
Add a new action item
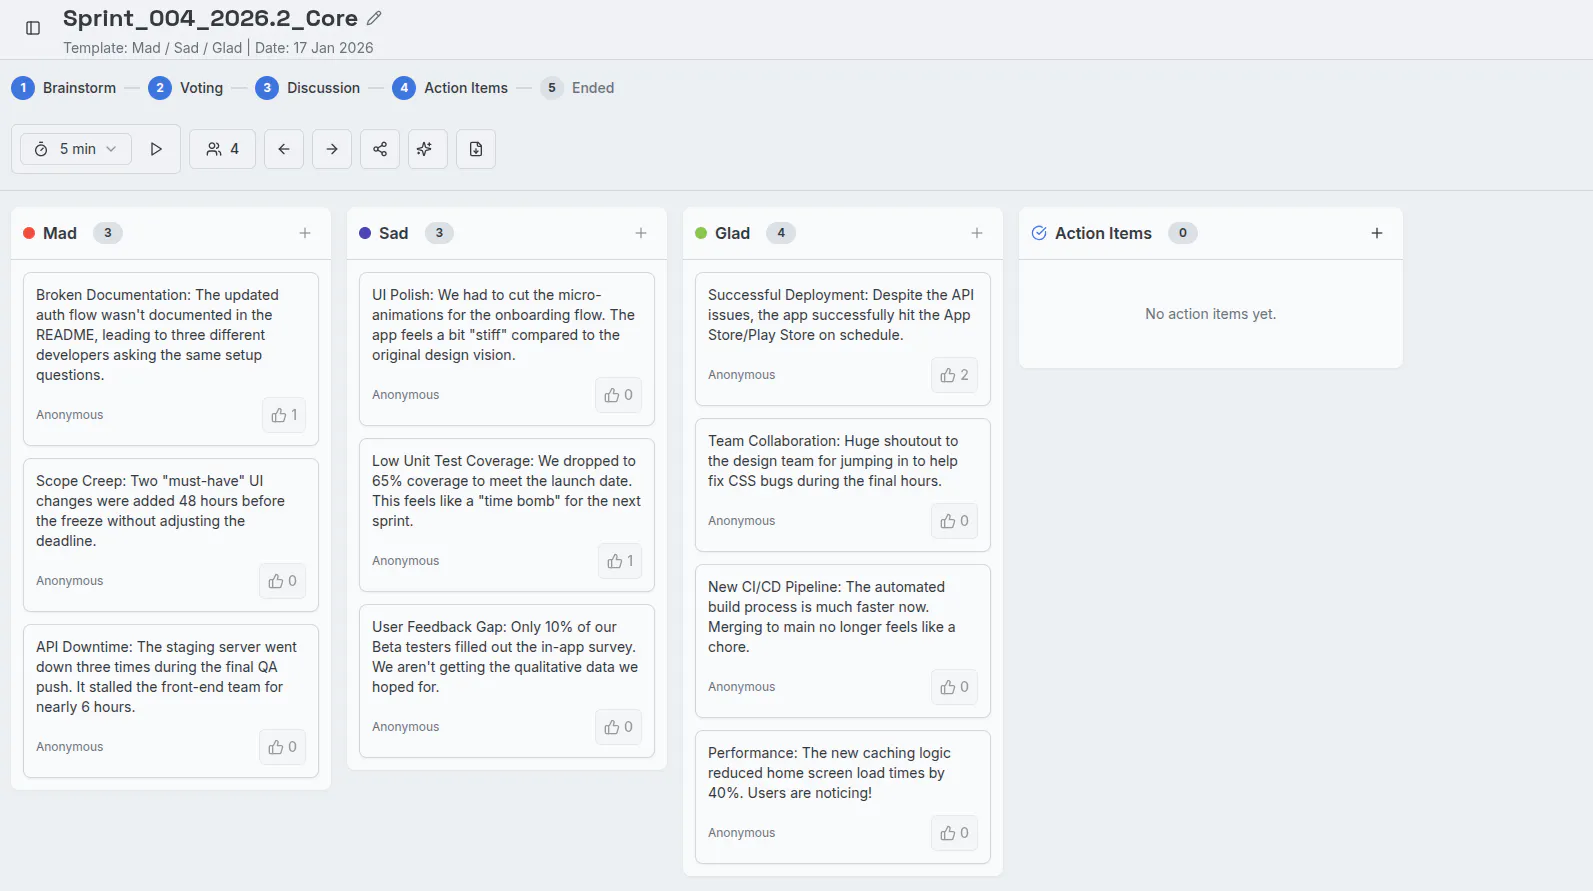pyautogui.click(x=1377, y=233)
